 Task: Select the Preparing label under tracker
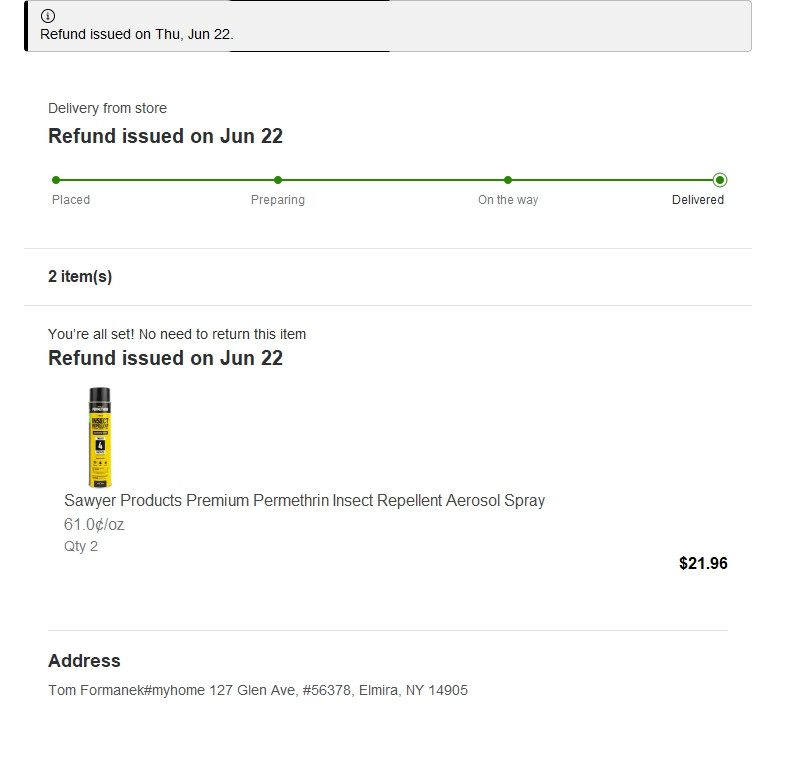278,200
